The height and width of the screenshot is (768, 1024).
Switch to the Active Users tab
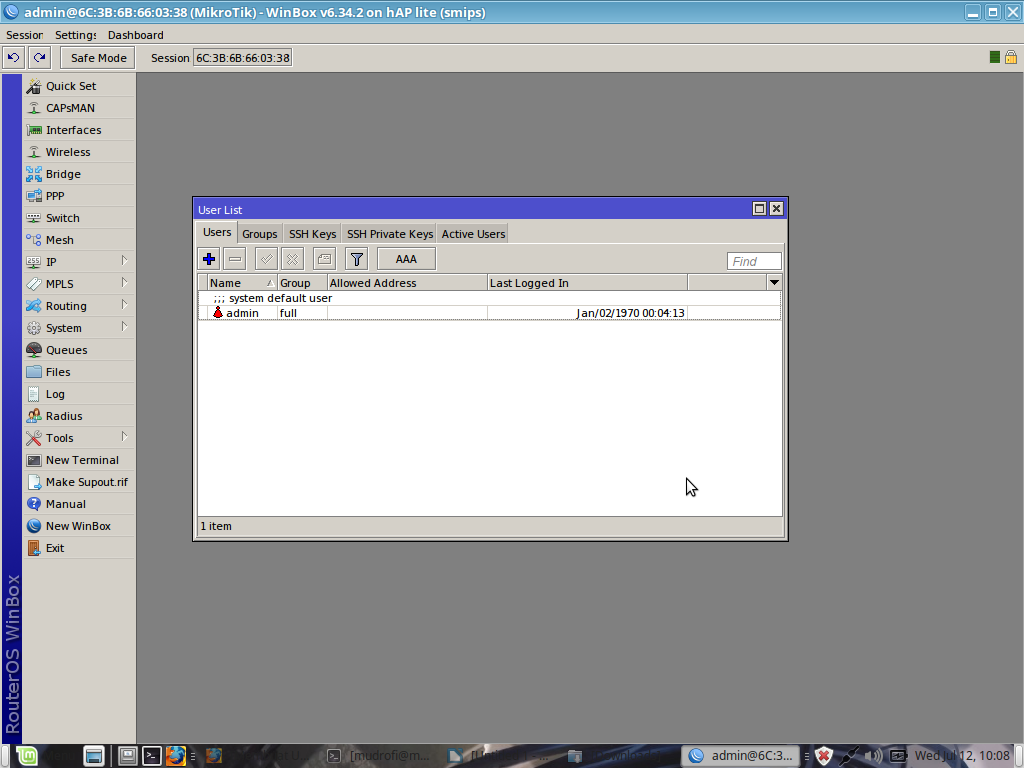pos(473,234)
